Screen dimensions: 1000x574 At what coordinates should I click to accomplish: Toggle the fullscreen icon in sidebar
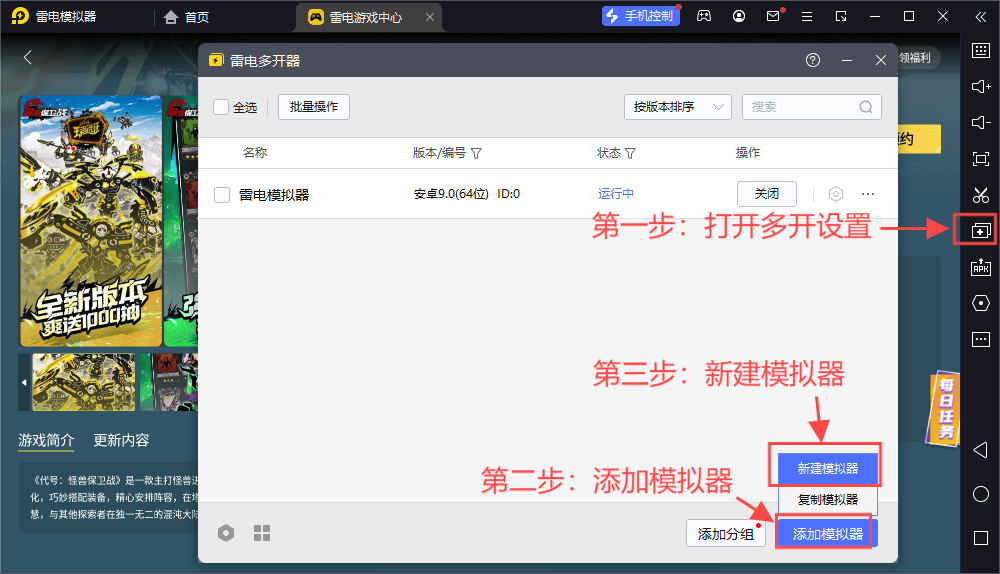[981, 159]
